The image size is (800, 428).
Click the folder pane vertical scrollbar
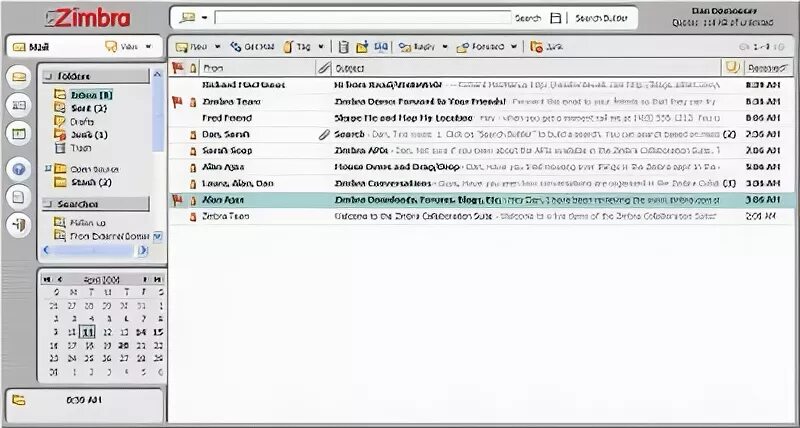(158, 117)
